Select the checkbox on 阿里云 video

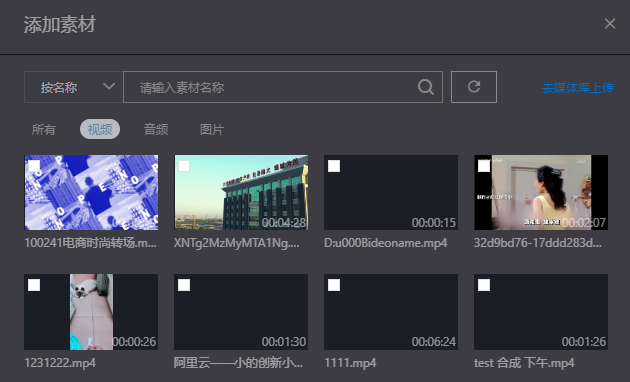[184, 285]
